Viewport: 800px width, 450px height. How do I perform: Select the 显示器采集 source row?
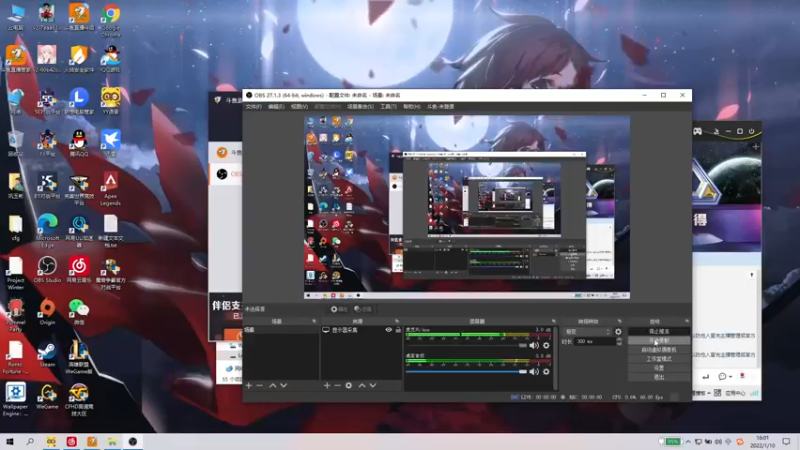click(361, 330)
